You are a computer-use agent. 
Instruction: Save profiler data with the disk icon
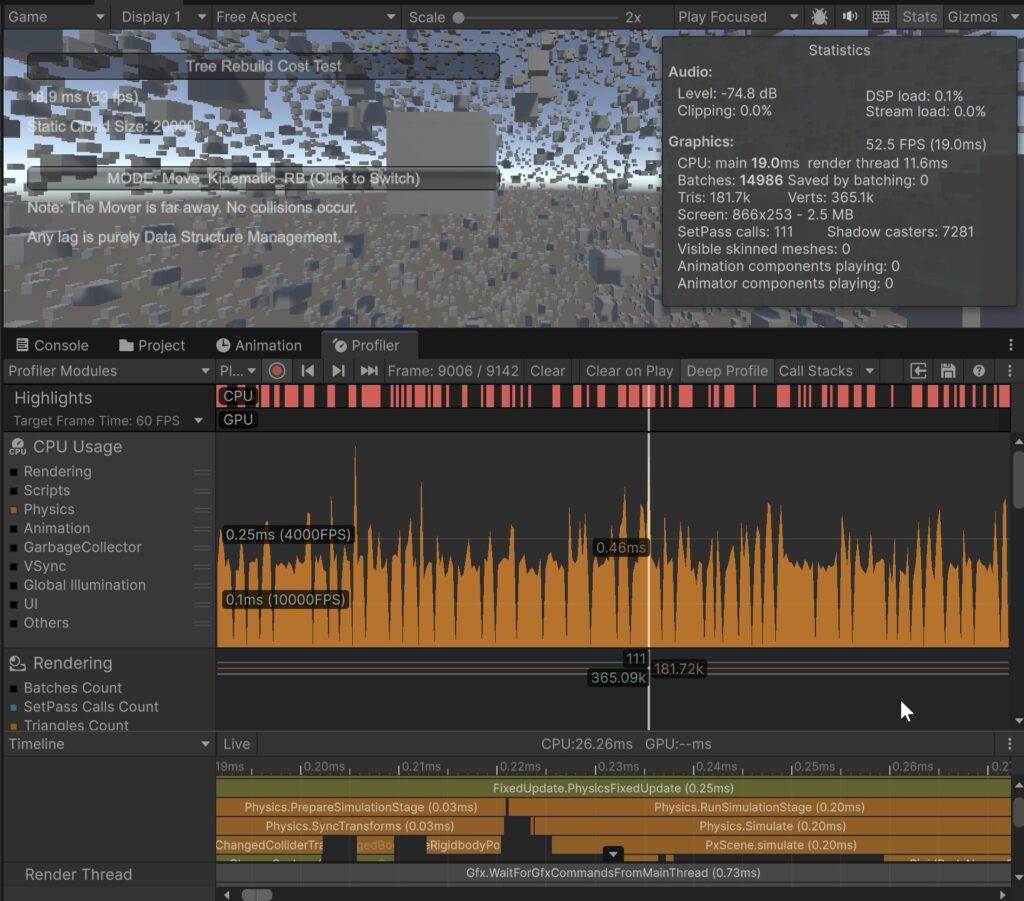[948, 371]
